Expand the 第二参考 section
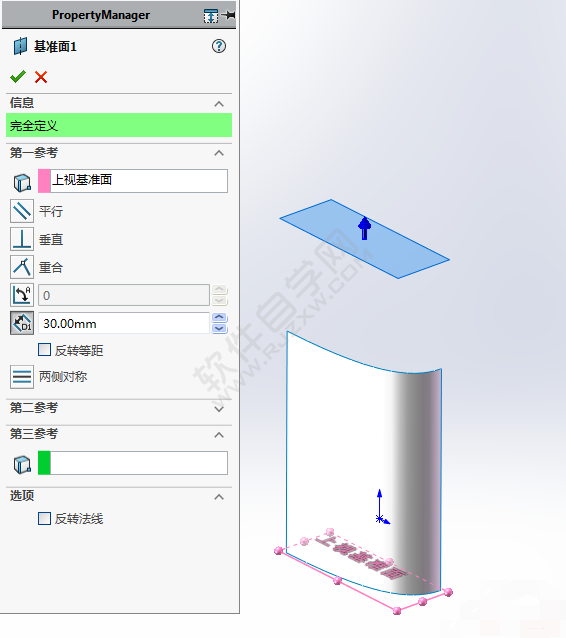566x638 pixels. [219, 409]
